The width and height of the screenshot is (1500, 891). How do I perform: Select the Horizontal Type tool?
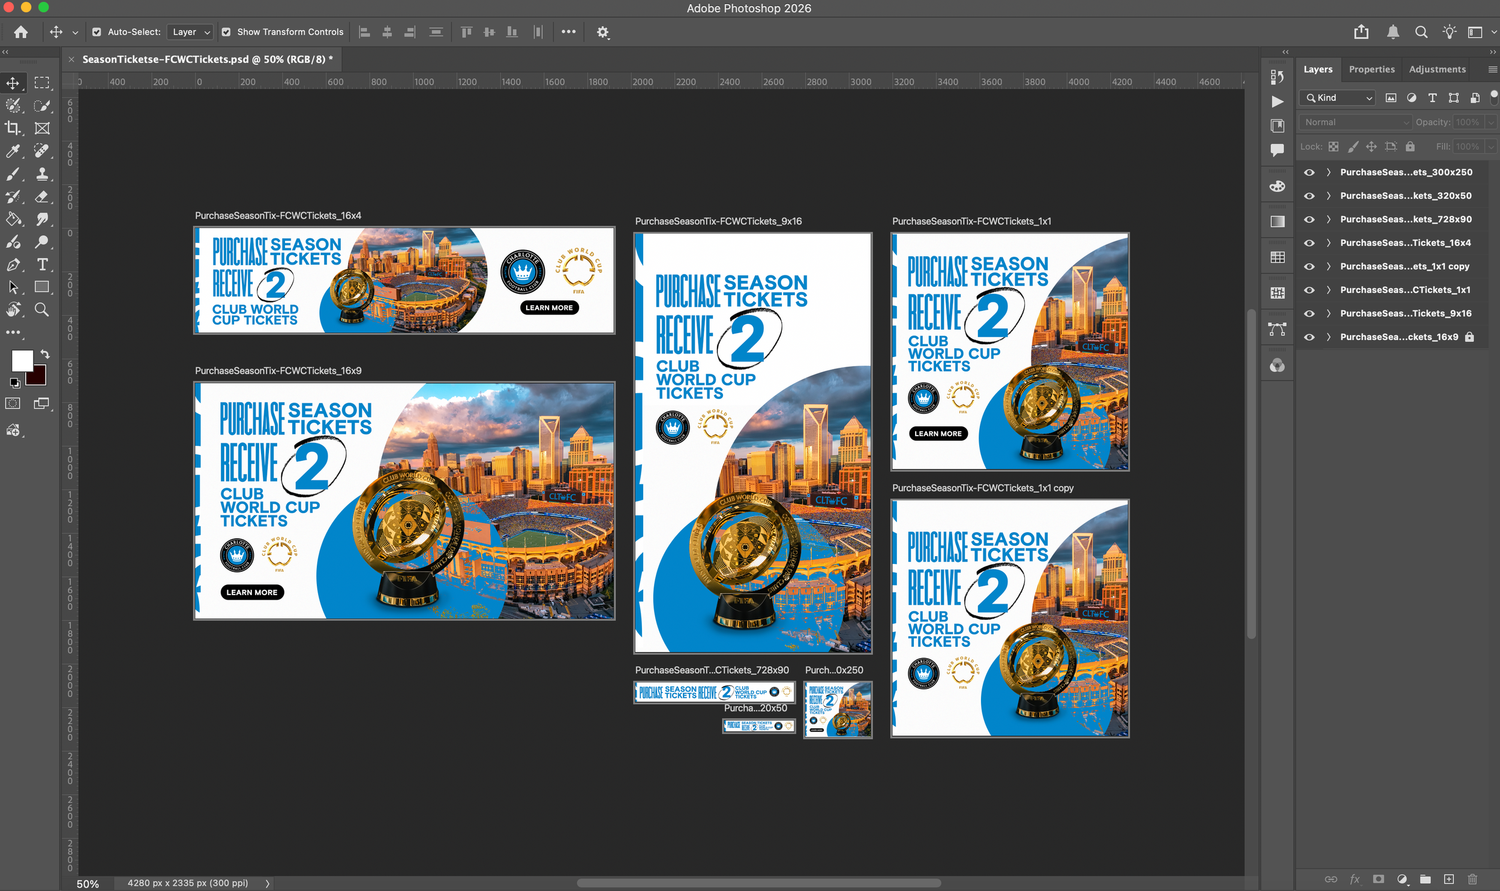tap(42, 265)
